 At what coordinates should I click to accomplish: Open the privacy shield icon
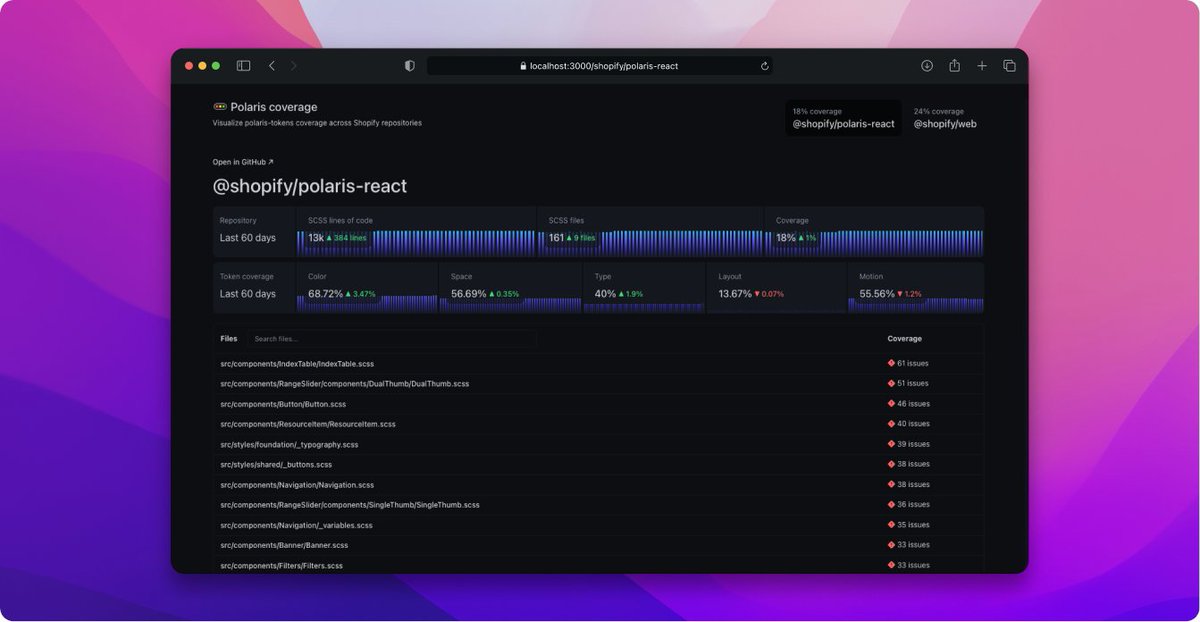point(409,66)
